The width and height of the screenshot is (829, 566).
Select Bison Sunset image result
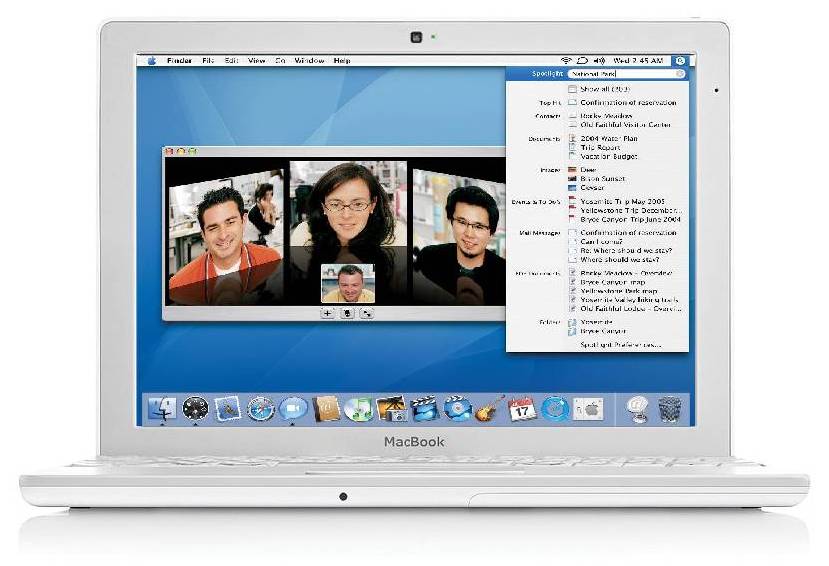click(x=602, y=179)
